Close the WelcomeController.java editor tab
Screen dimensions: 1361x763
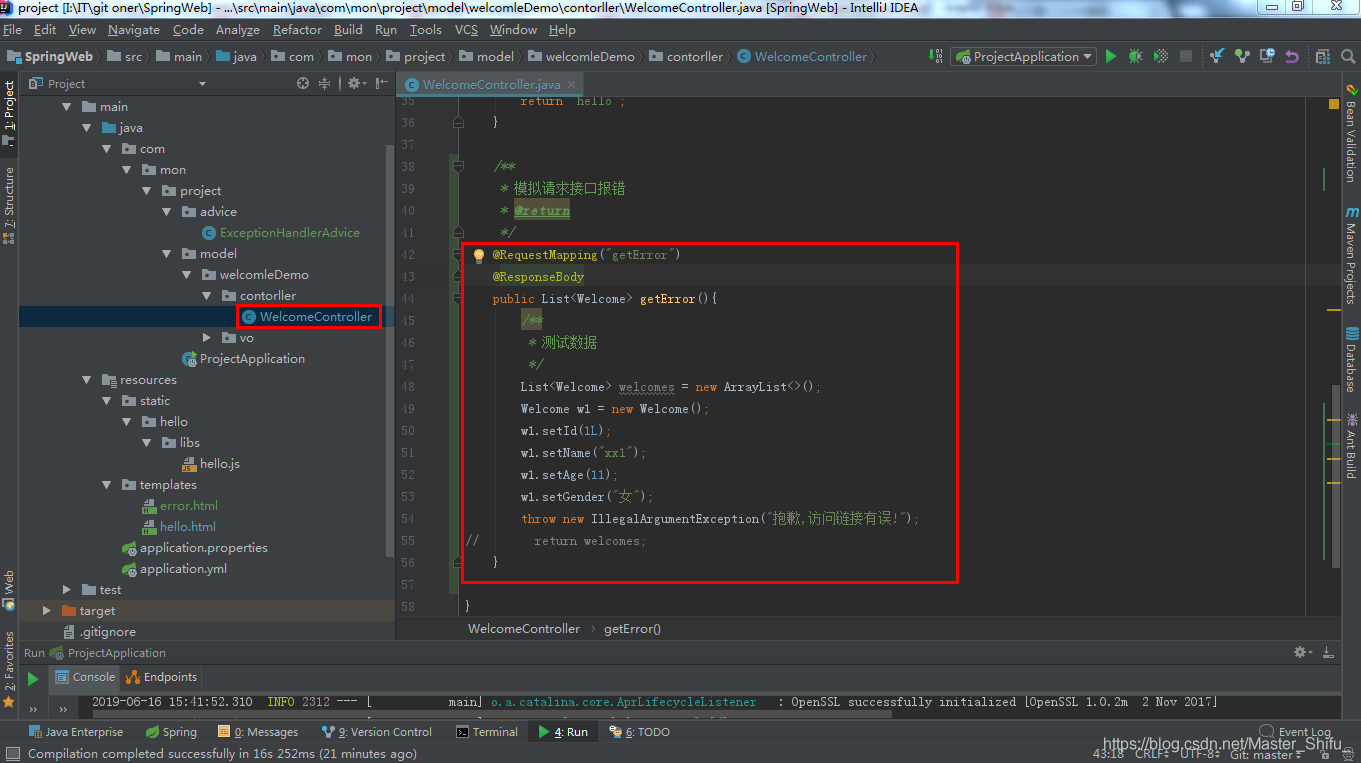click(571, 85)
